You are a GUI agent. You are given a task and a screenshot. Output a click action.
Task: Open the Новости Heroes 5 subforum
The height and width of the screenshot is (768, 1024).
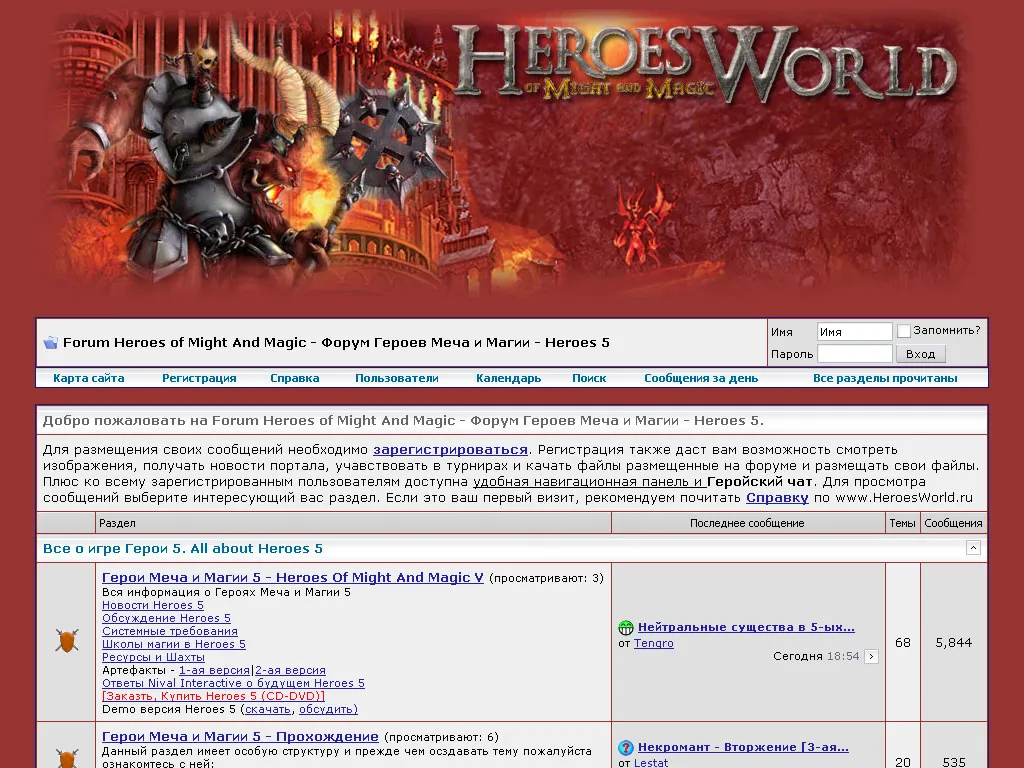153,605
